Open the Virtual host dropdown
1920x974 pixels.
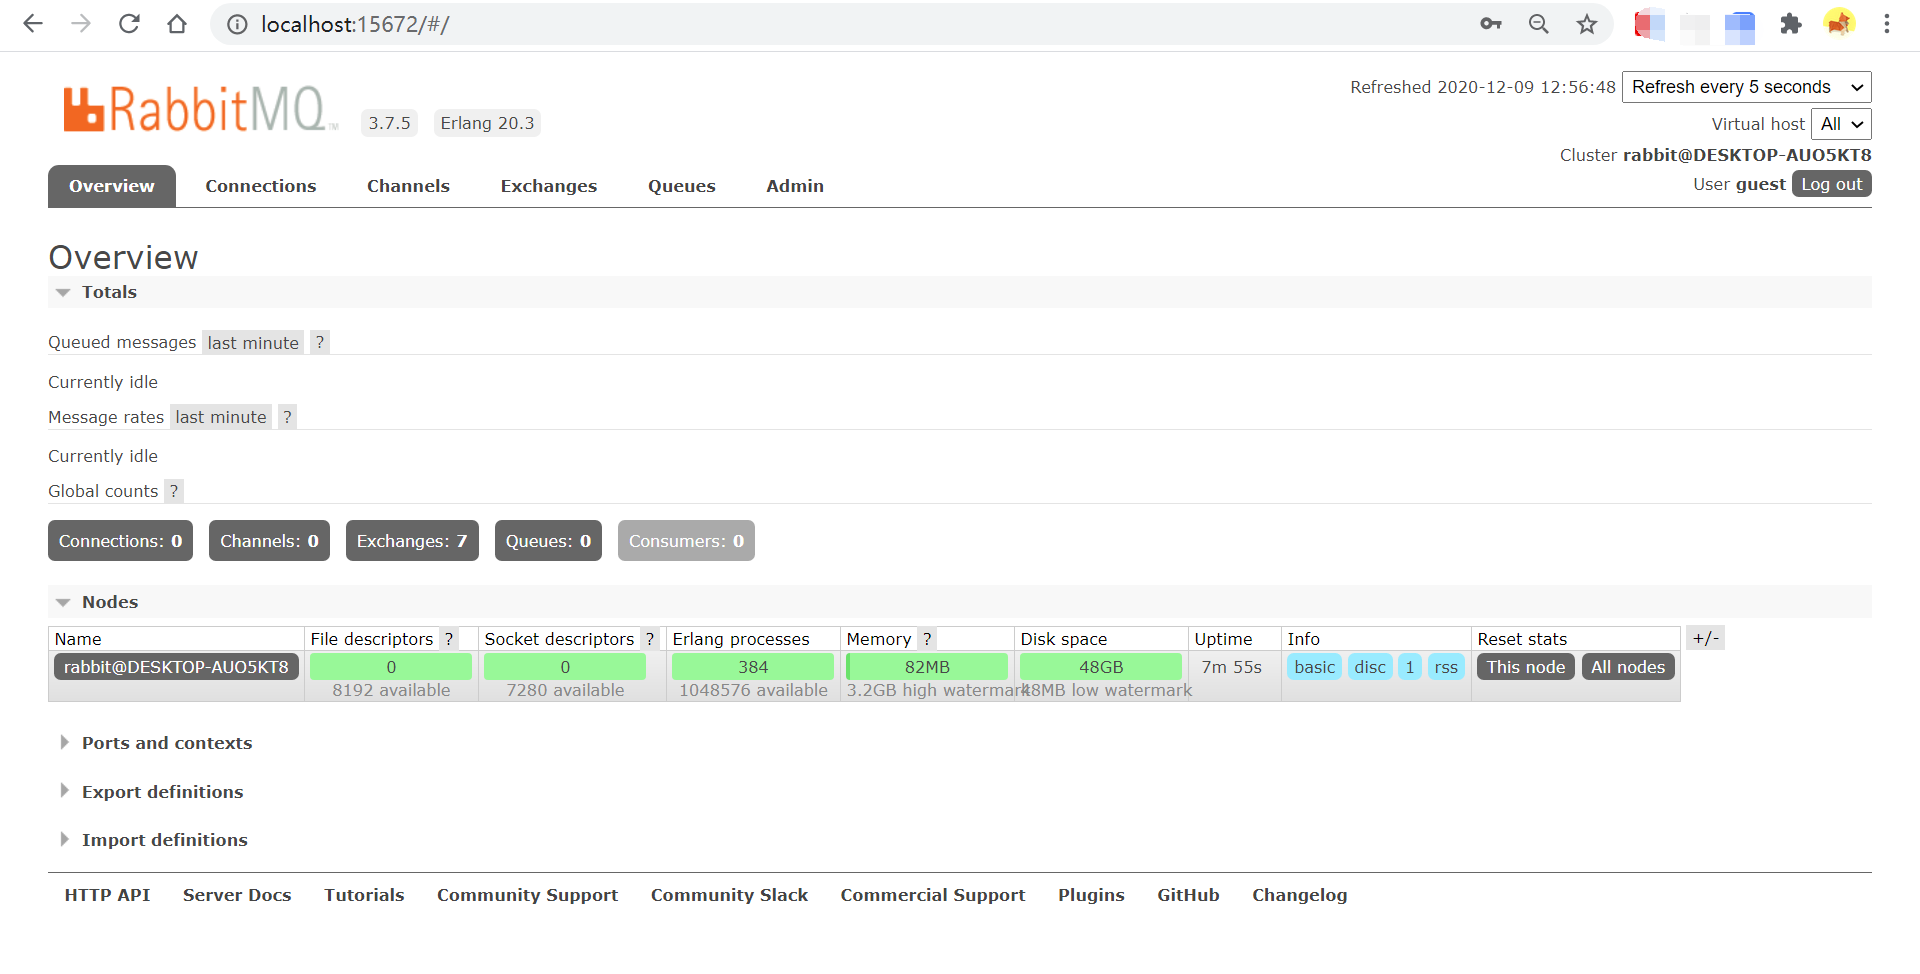click(1841, 124)
